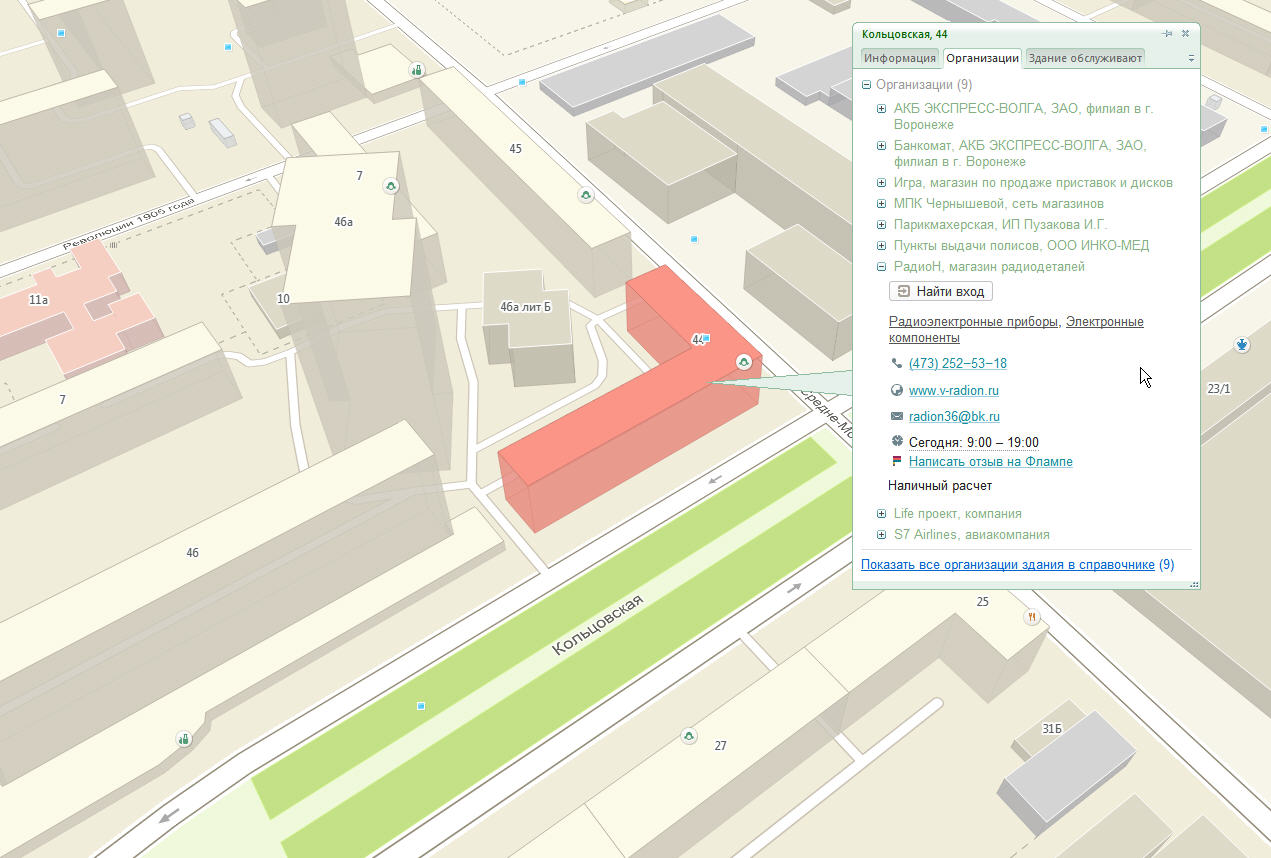
Task: Collapse the РадиоН, магазин радиодеталей entry
Action: point(882,267)
